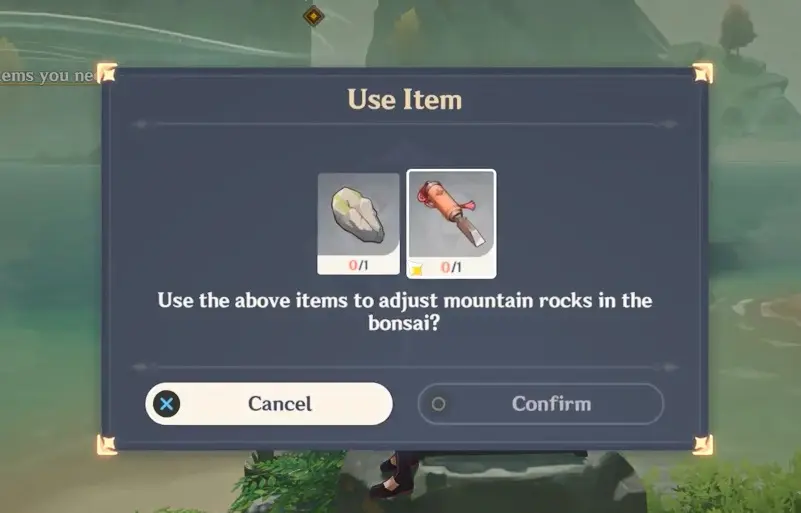The image size is (801, 513).
Task: Click the bottom-left gold corner ornament
Action: click(107, 445)
